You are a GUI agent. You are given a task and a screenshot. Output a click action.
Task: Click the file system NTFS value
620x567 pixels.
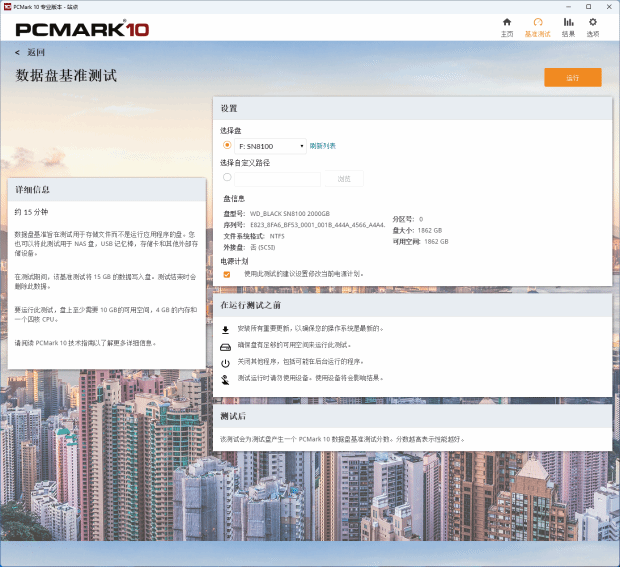coord(277,236)
